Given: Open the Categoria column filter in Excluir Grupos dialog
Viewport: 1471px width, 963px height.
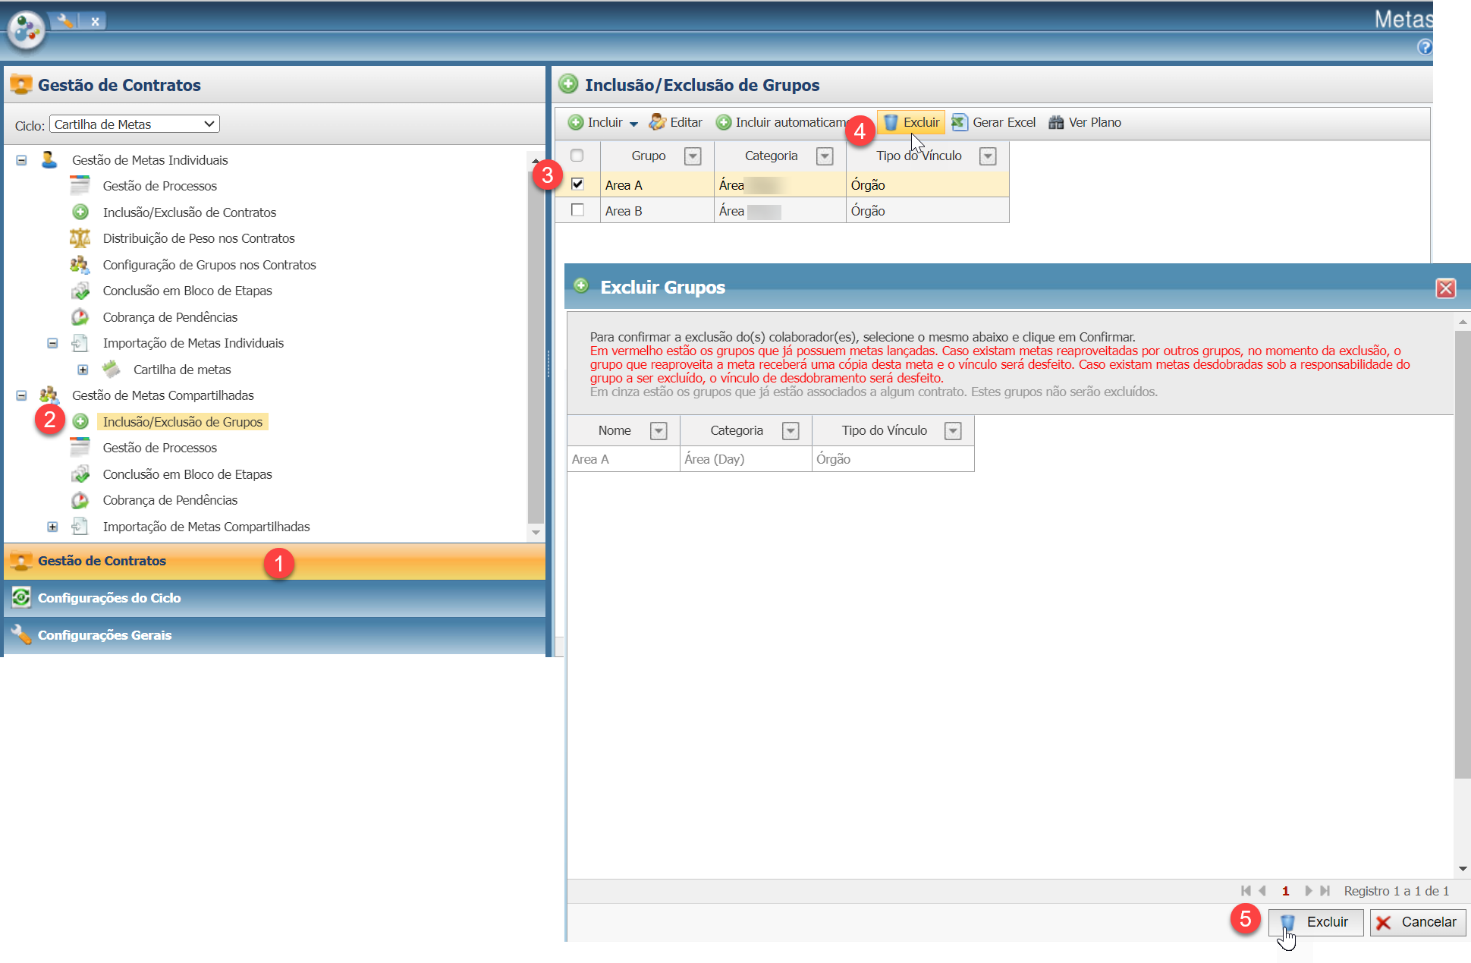Looking at the screenshot, I should click(790, 431).
